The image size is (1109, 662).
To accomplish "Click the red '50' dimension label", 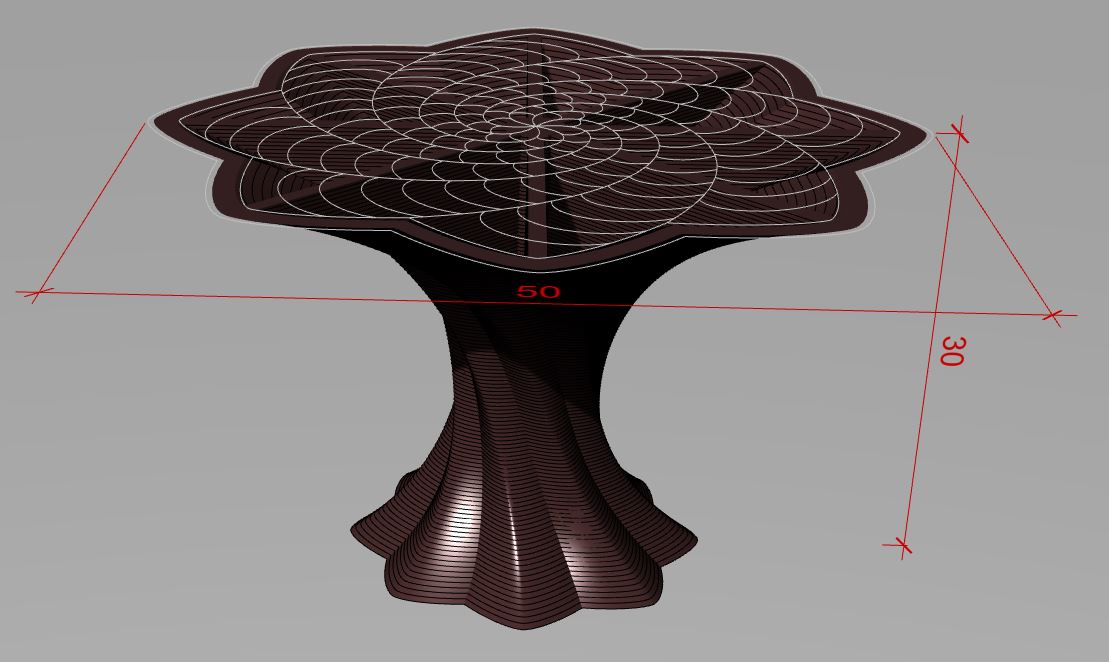I will (538, 291).
